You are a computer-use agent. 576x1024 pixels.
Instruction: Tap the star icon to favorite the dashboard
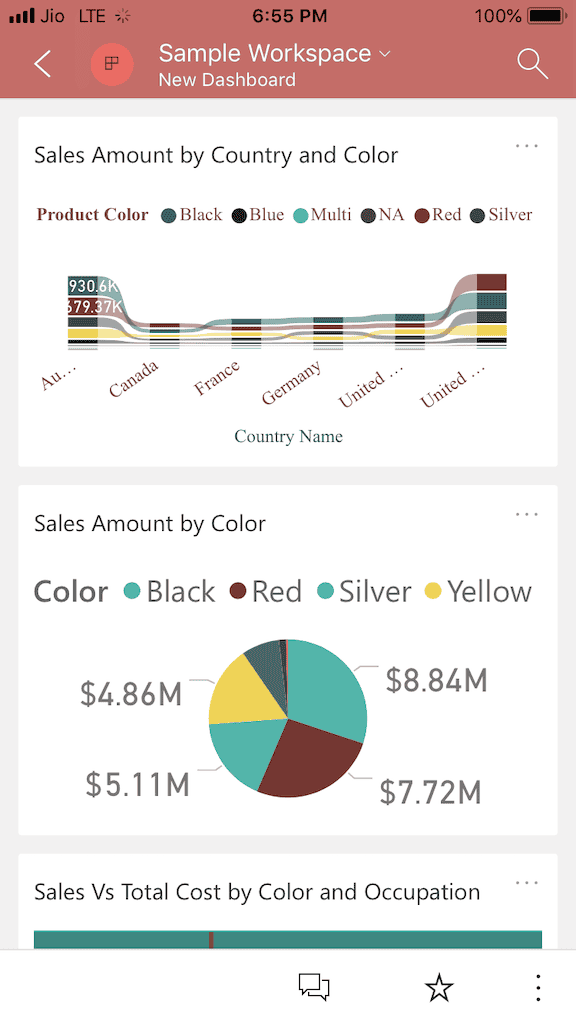[x=438, y=987]
